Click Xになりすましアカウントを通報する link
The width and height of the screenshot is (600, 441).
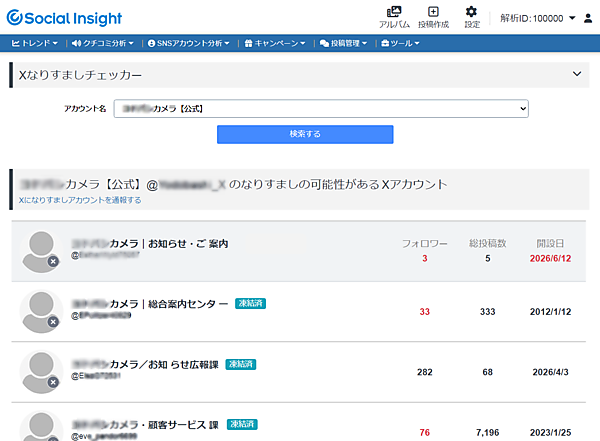pyautogui.click(x=80, y=200)
